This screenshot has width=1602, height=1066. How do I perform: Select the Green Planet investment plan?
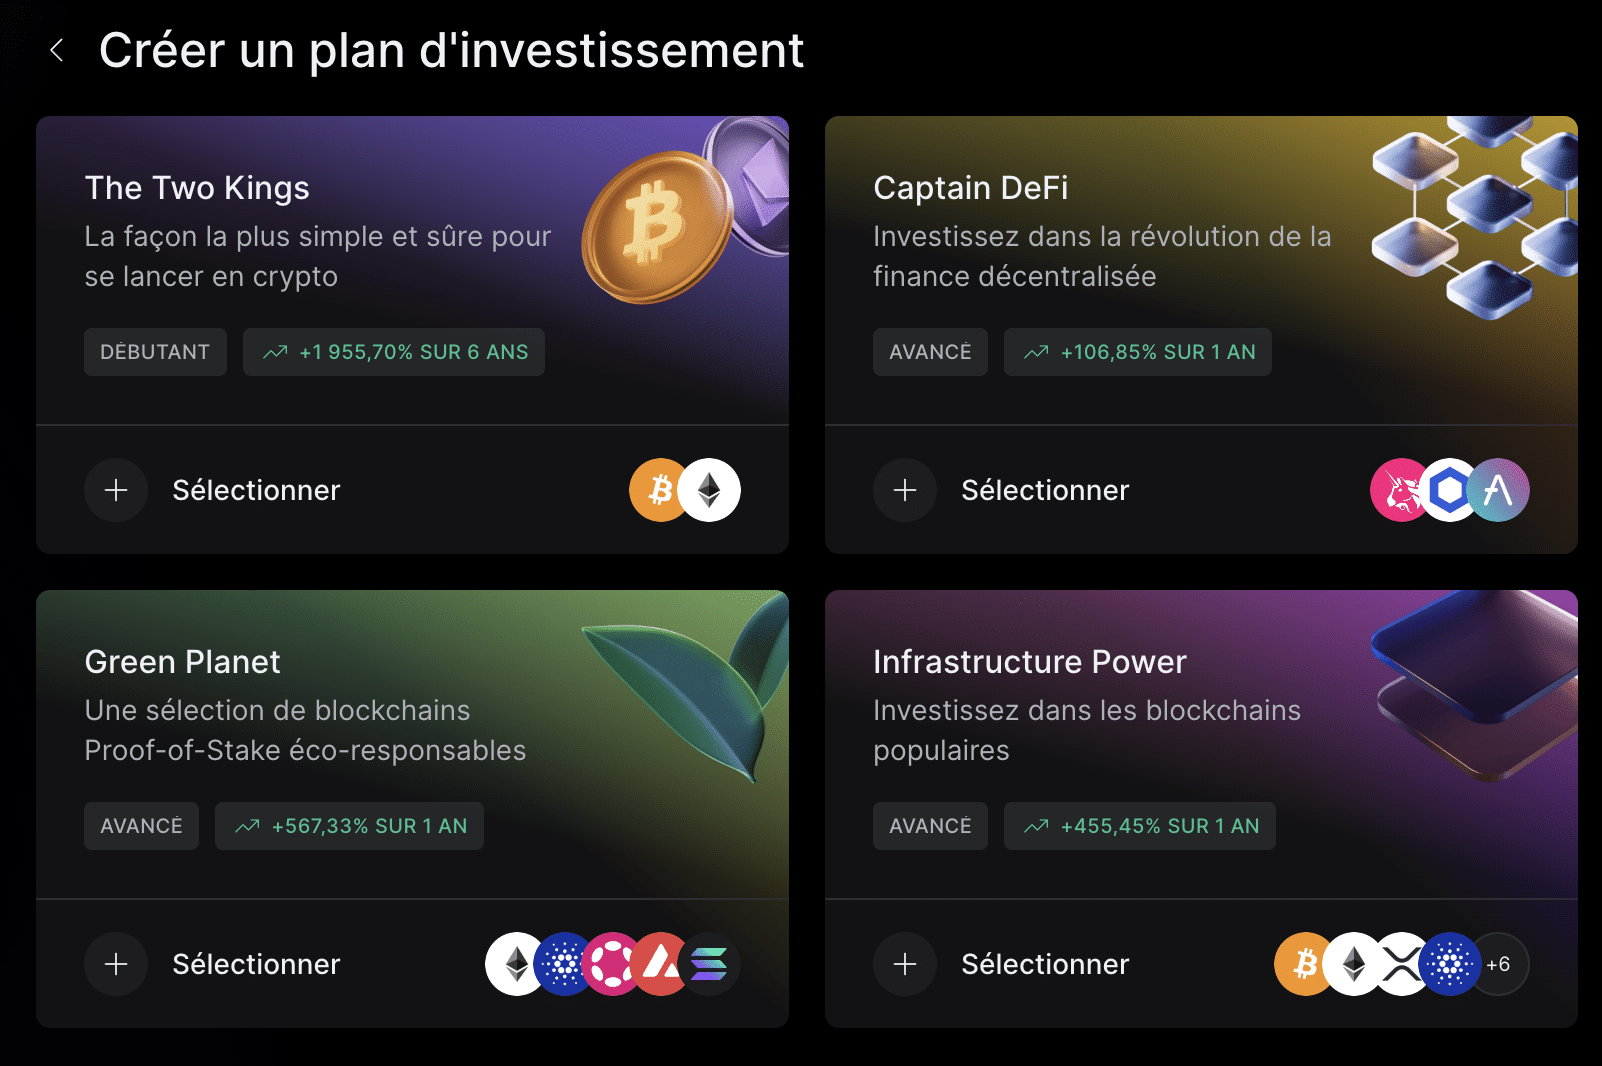coord(256,964)
